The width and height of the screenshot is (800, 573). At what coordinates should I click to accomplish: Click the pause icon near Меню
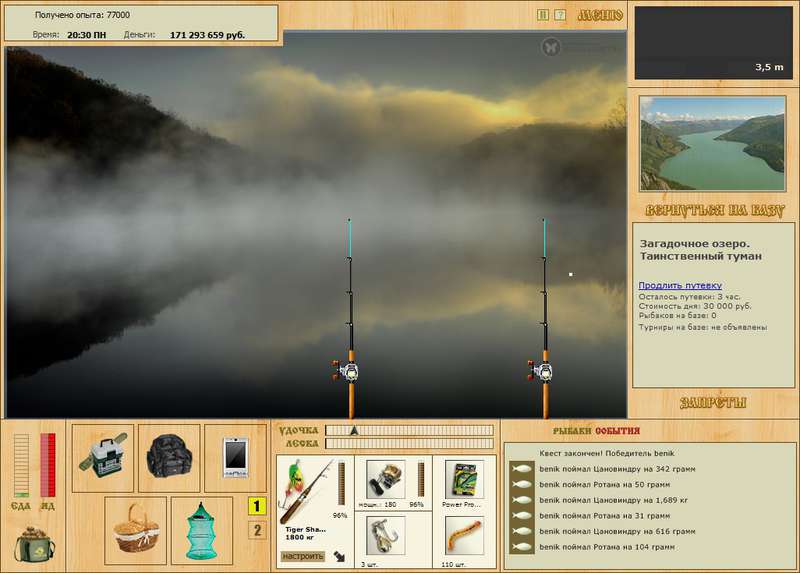click(543, 15)
